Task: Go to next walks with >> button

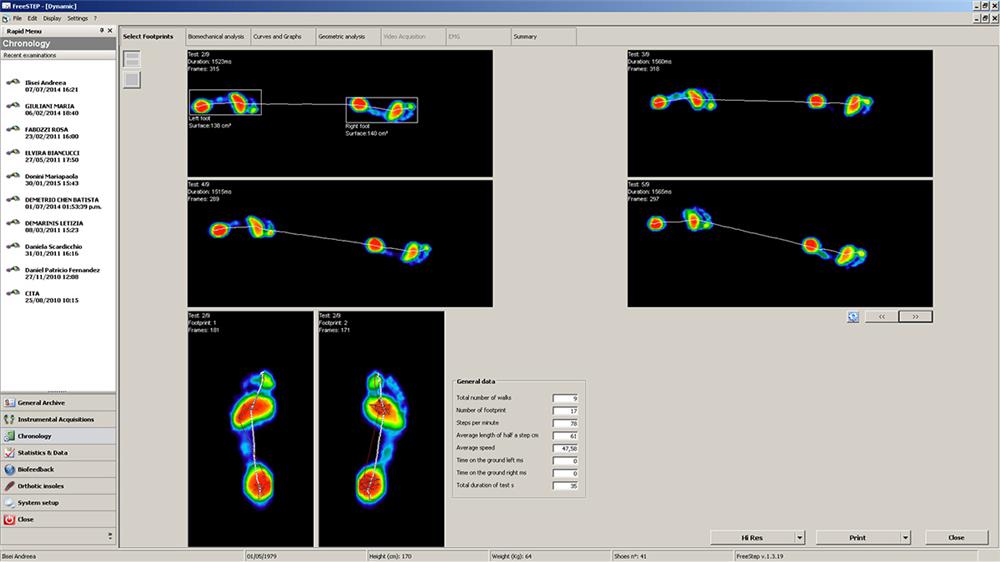Action: pyautogui.click(x=915, y=316)
